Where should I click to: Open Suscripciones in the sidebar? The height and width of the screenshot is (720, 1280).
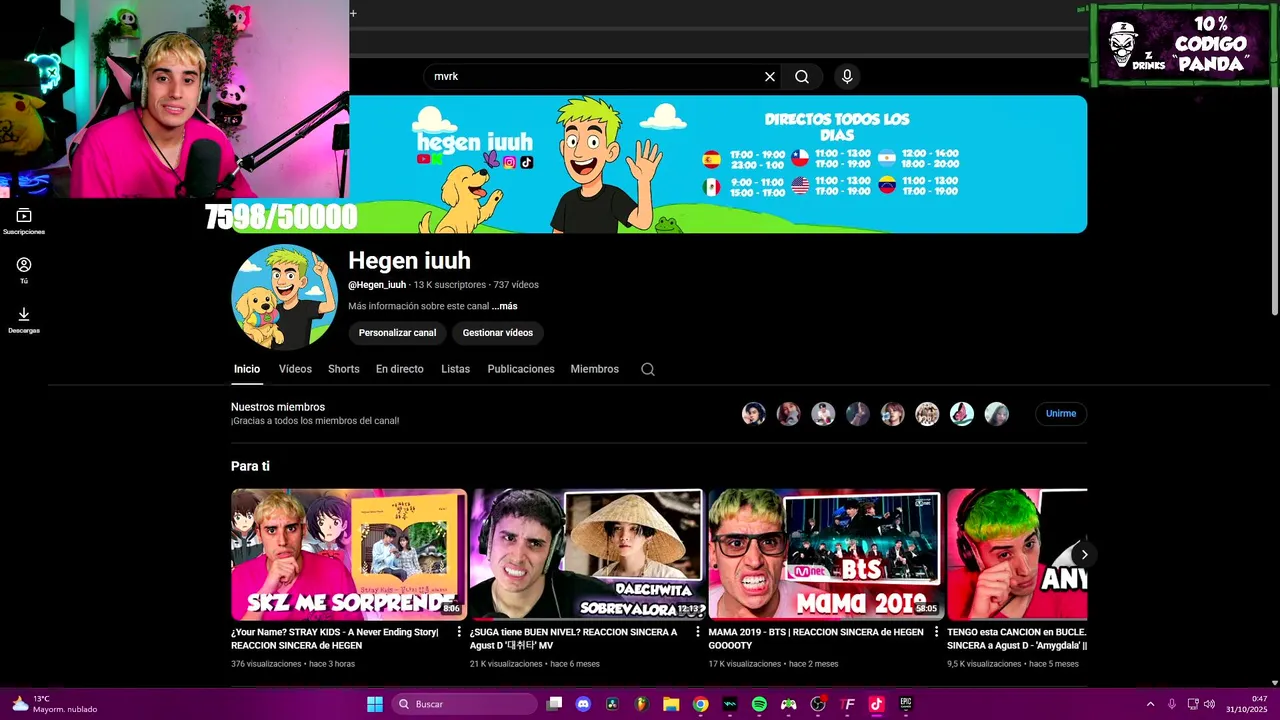click(x=24, y=221)
